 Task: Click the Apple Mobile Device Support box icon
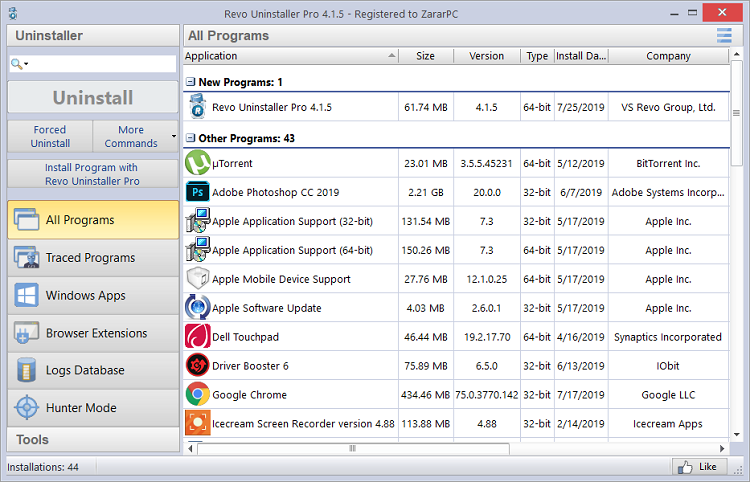(x=198, y=279)
